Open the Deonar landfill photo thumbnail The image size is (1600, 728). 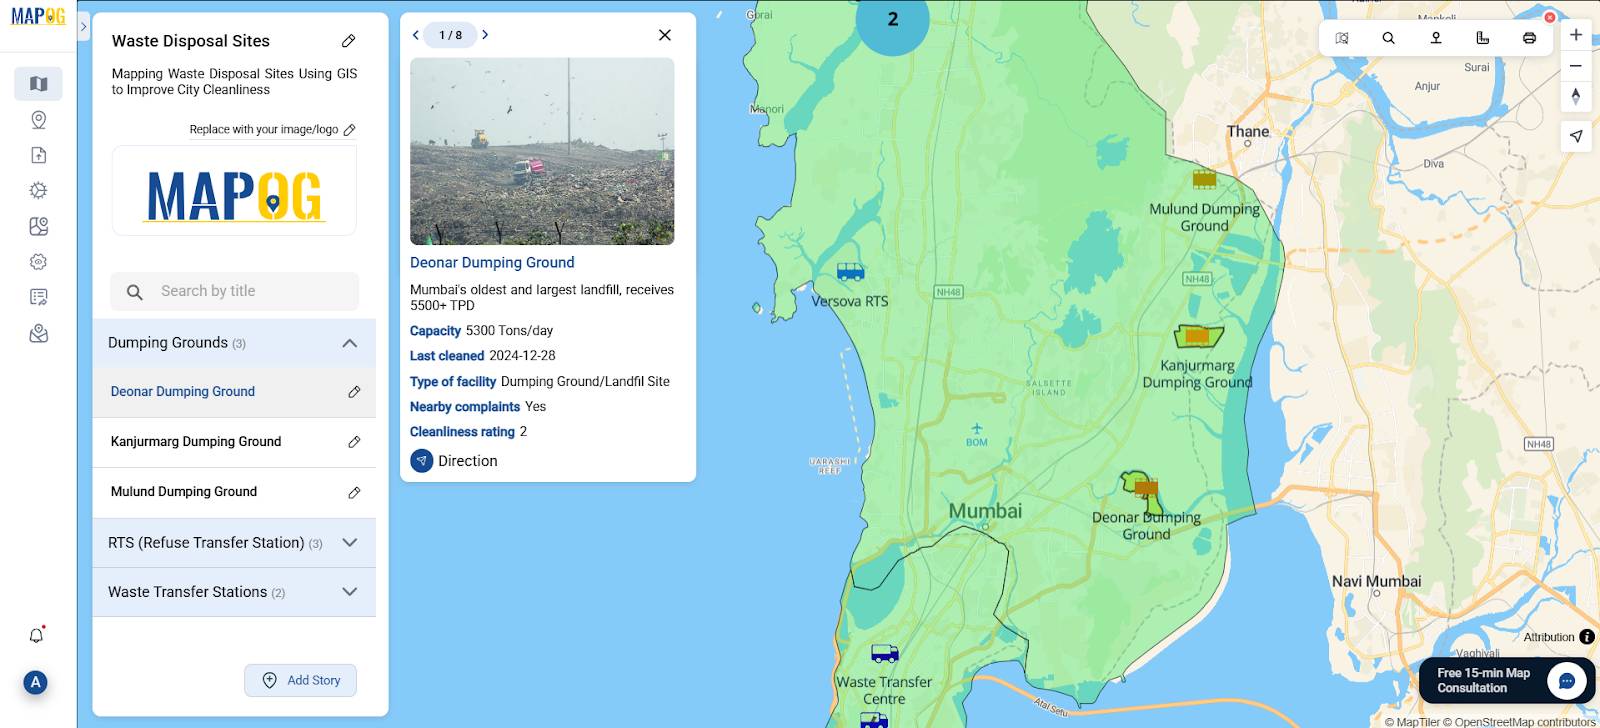click(542, 151)
